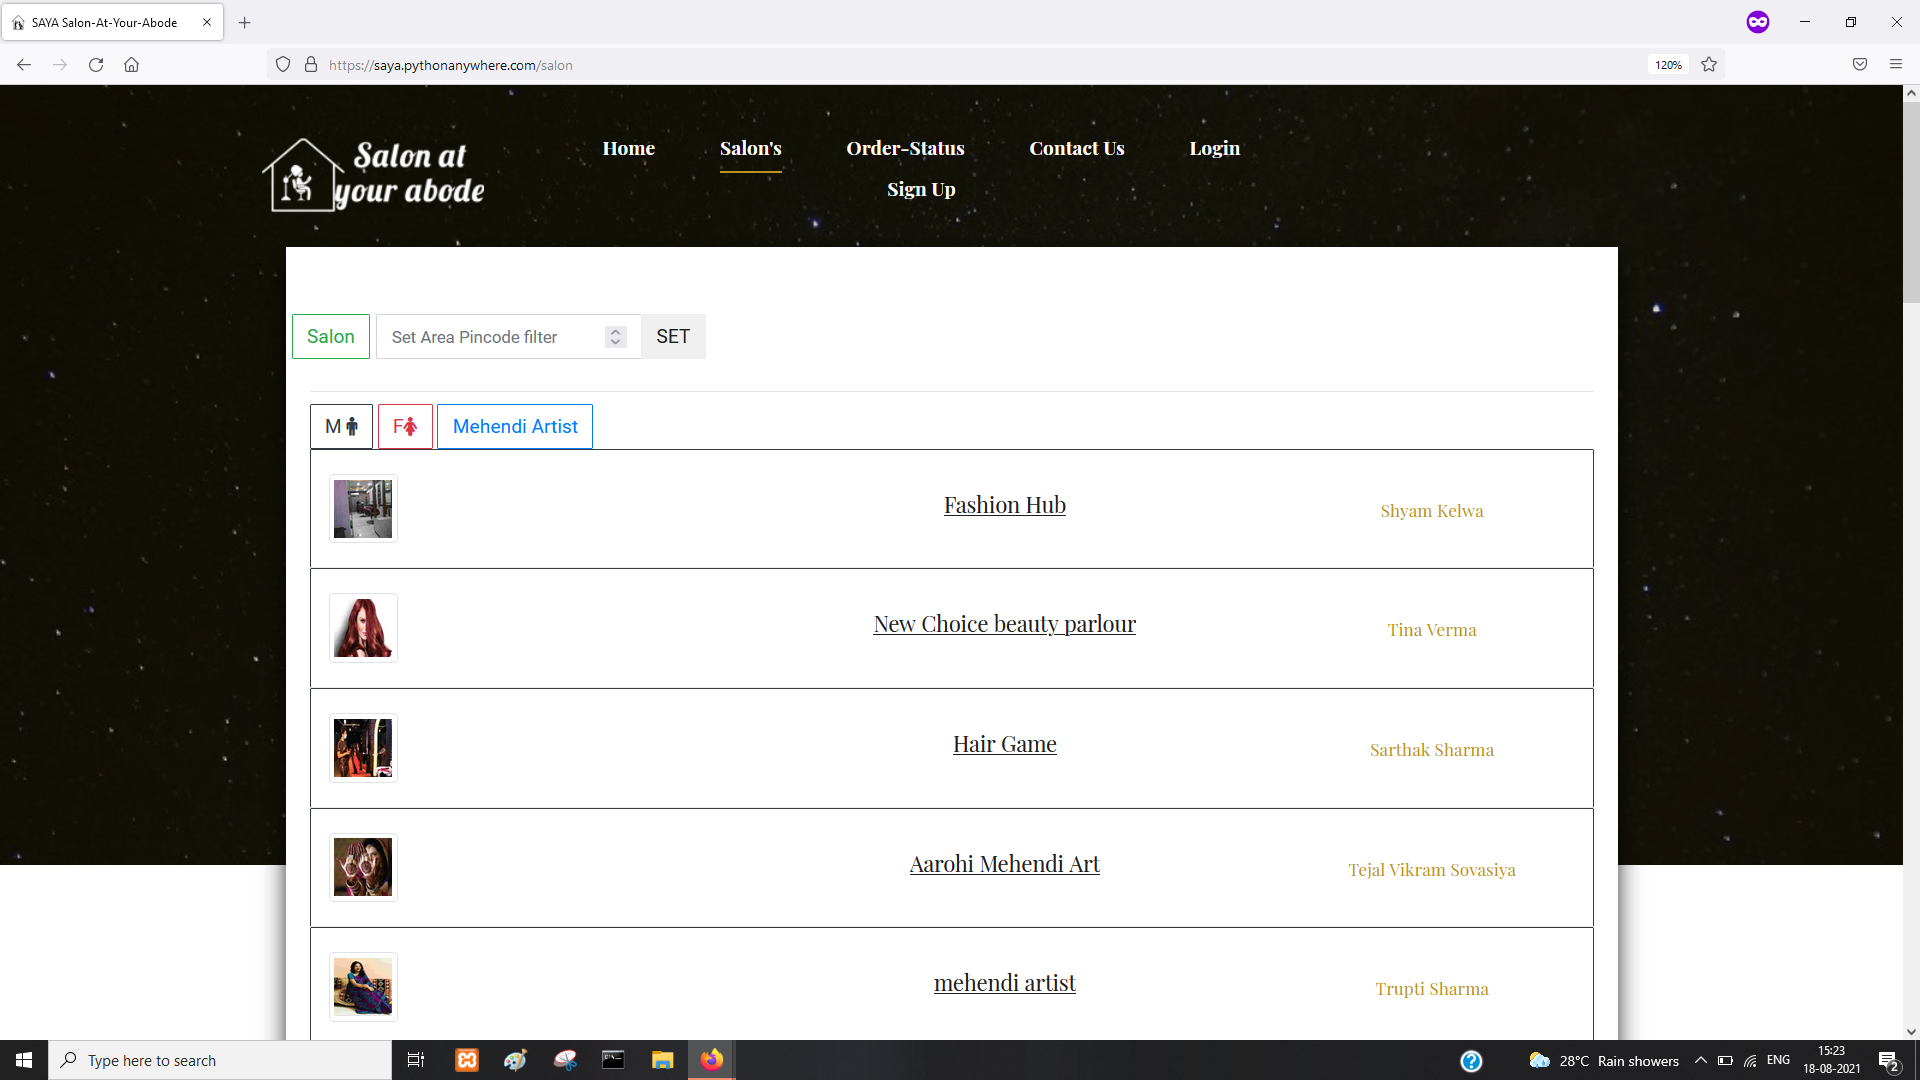Screen dimensions: 1920x1080
Task: Click the Salon at your abode logo
Action: pyautogui.click(x=374, y=175)
